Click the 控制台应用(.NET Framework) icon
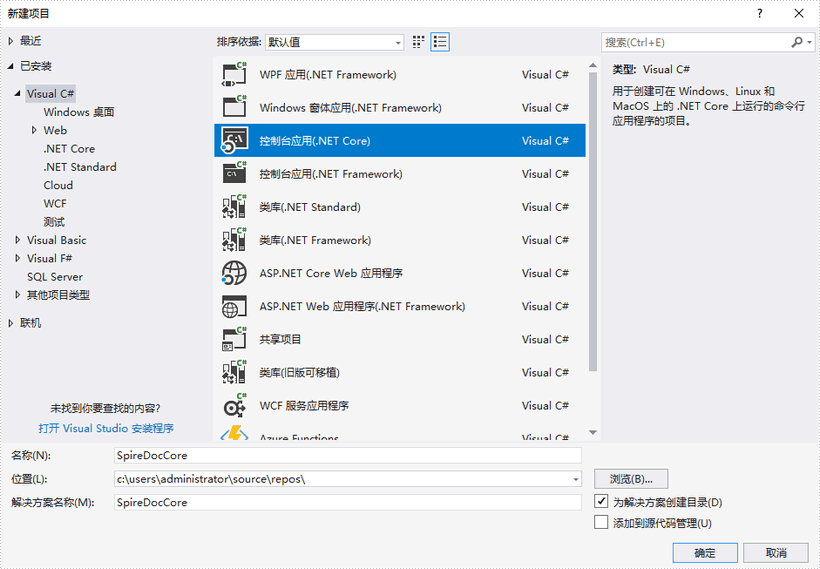Image resolution: width=820 pixels, height=569 pixels. pyautogui.click(x=234, y=174)
